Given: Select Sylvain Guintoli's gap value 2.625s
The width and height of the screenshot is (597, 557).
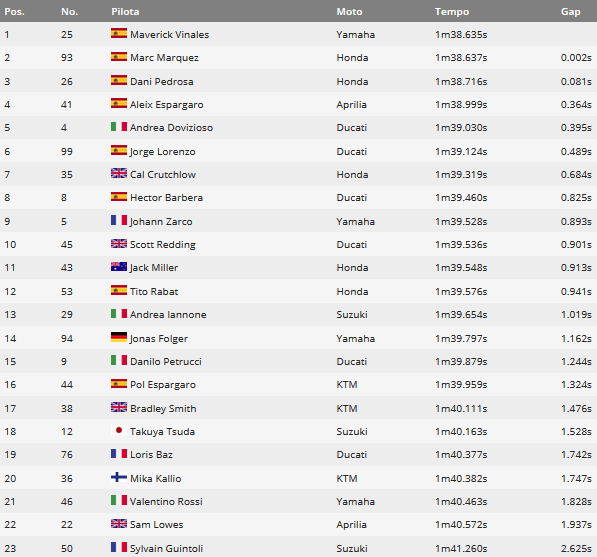Looking at the screenshot, I should (576, 549).
